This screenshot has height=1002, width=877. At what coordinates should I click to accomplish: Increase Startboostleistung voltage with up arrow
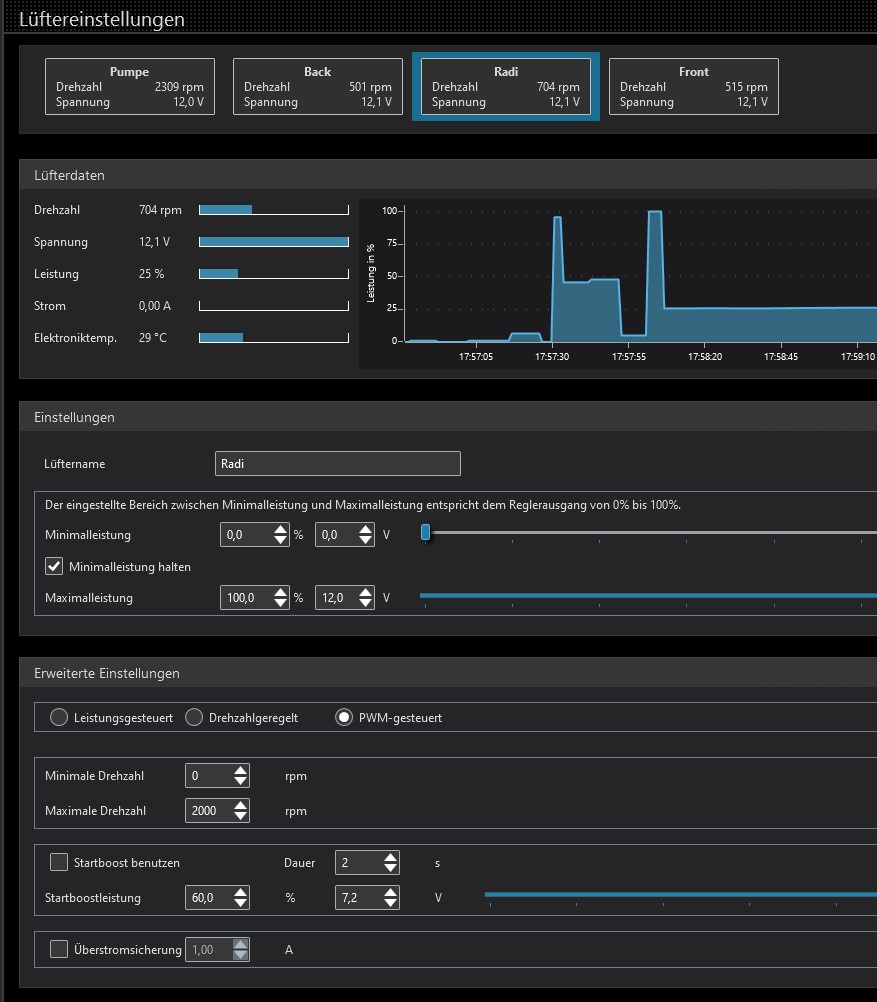coord(390,892)
